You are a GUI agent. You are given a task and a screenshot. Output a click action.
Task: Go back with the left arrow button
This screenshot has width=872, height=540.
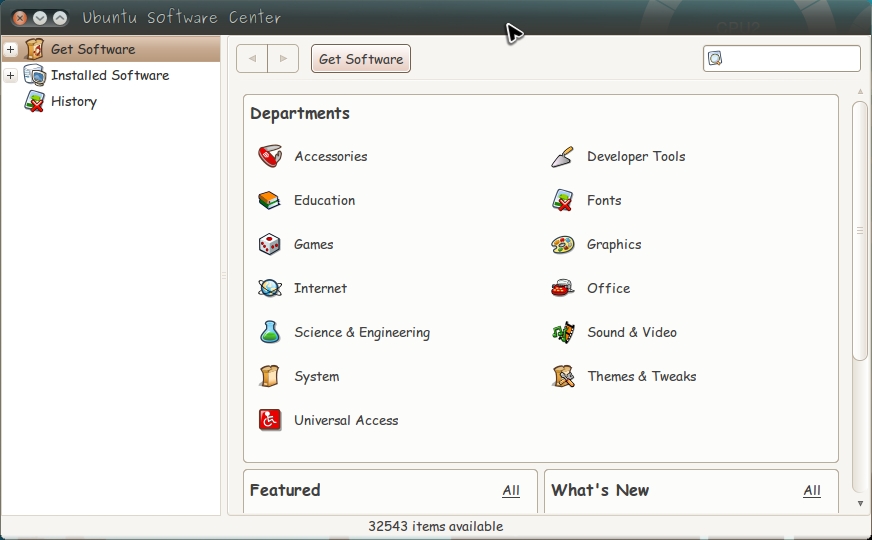(252, 58)
